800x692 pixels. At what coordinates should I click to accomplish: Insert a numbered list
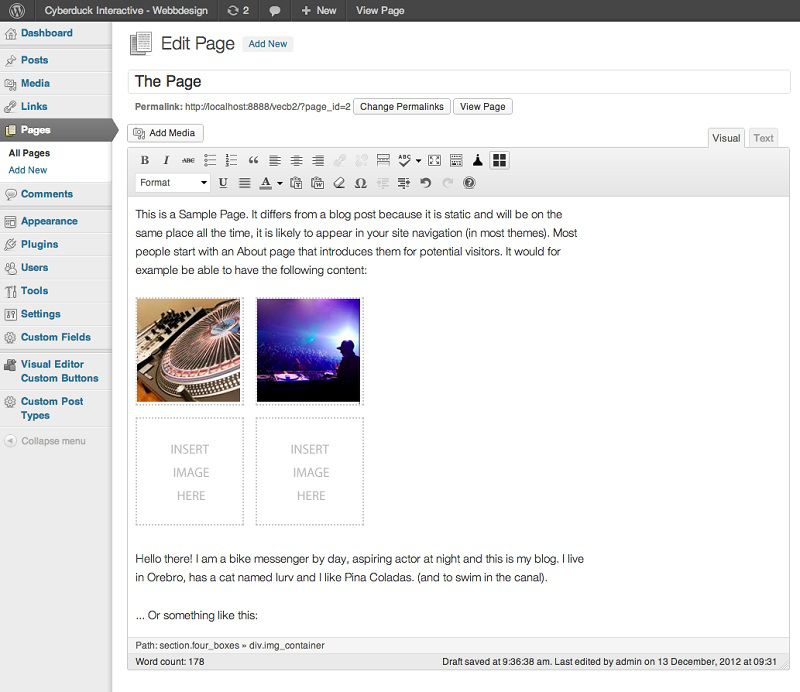click(232, 160)
